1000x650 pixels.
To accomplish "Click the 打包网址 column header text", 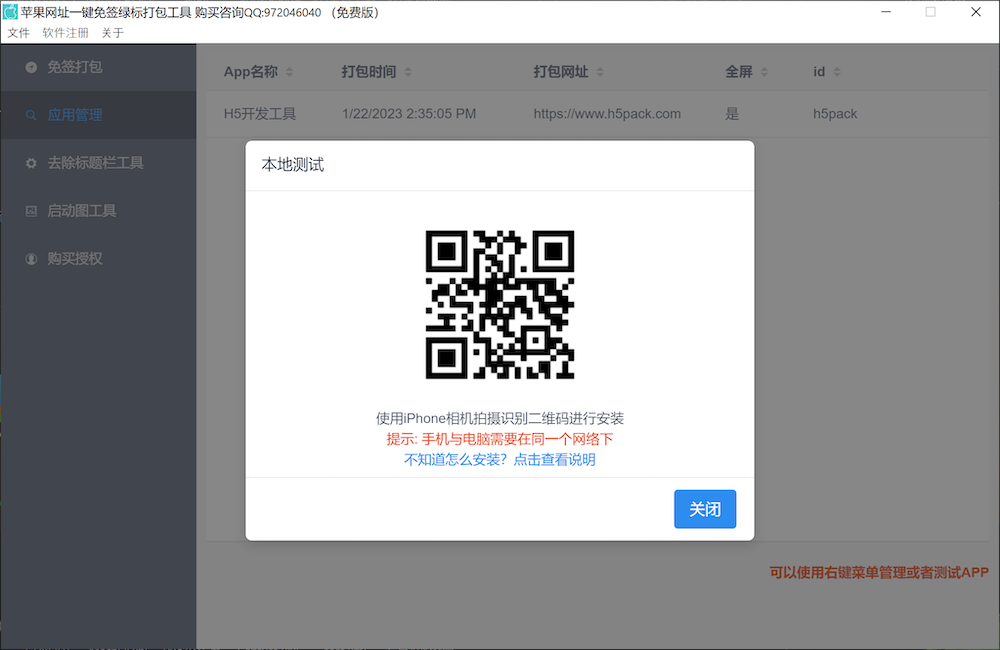I will (x=561, y=71).
